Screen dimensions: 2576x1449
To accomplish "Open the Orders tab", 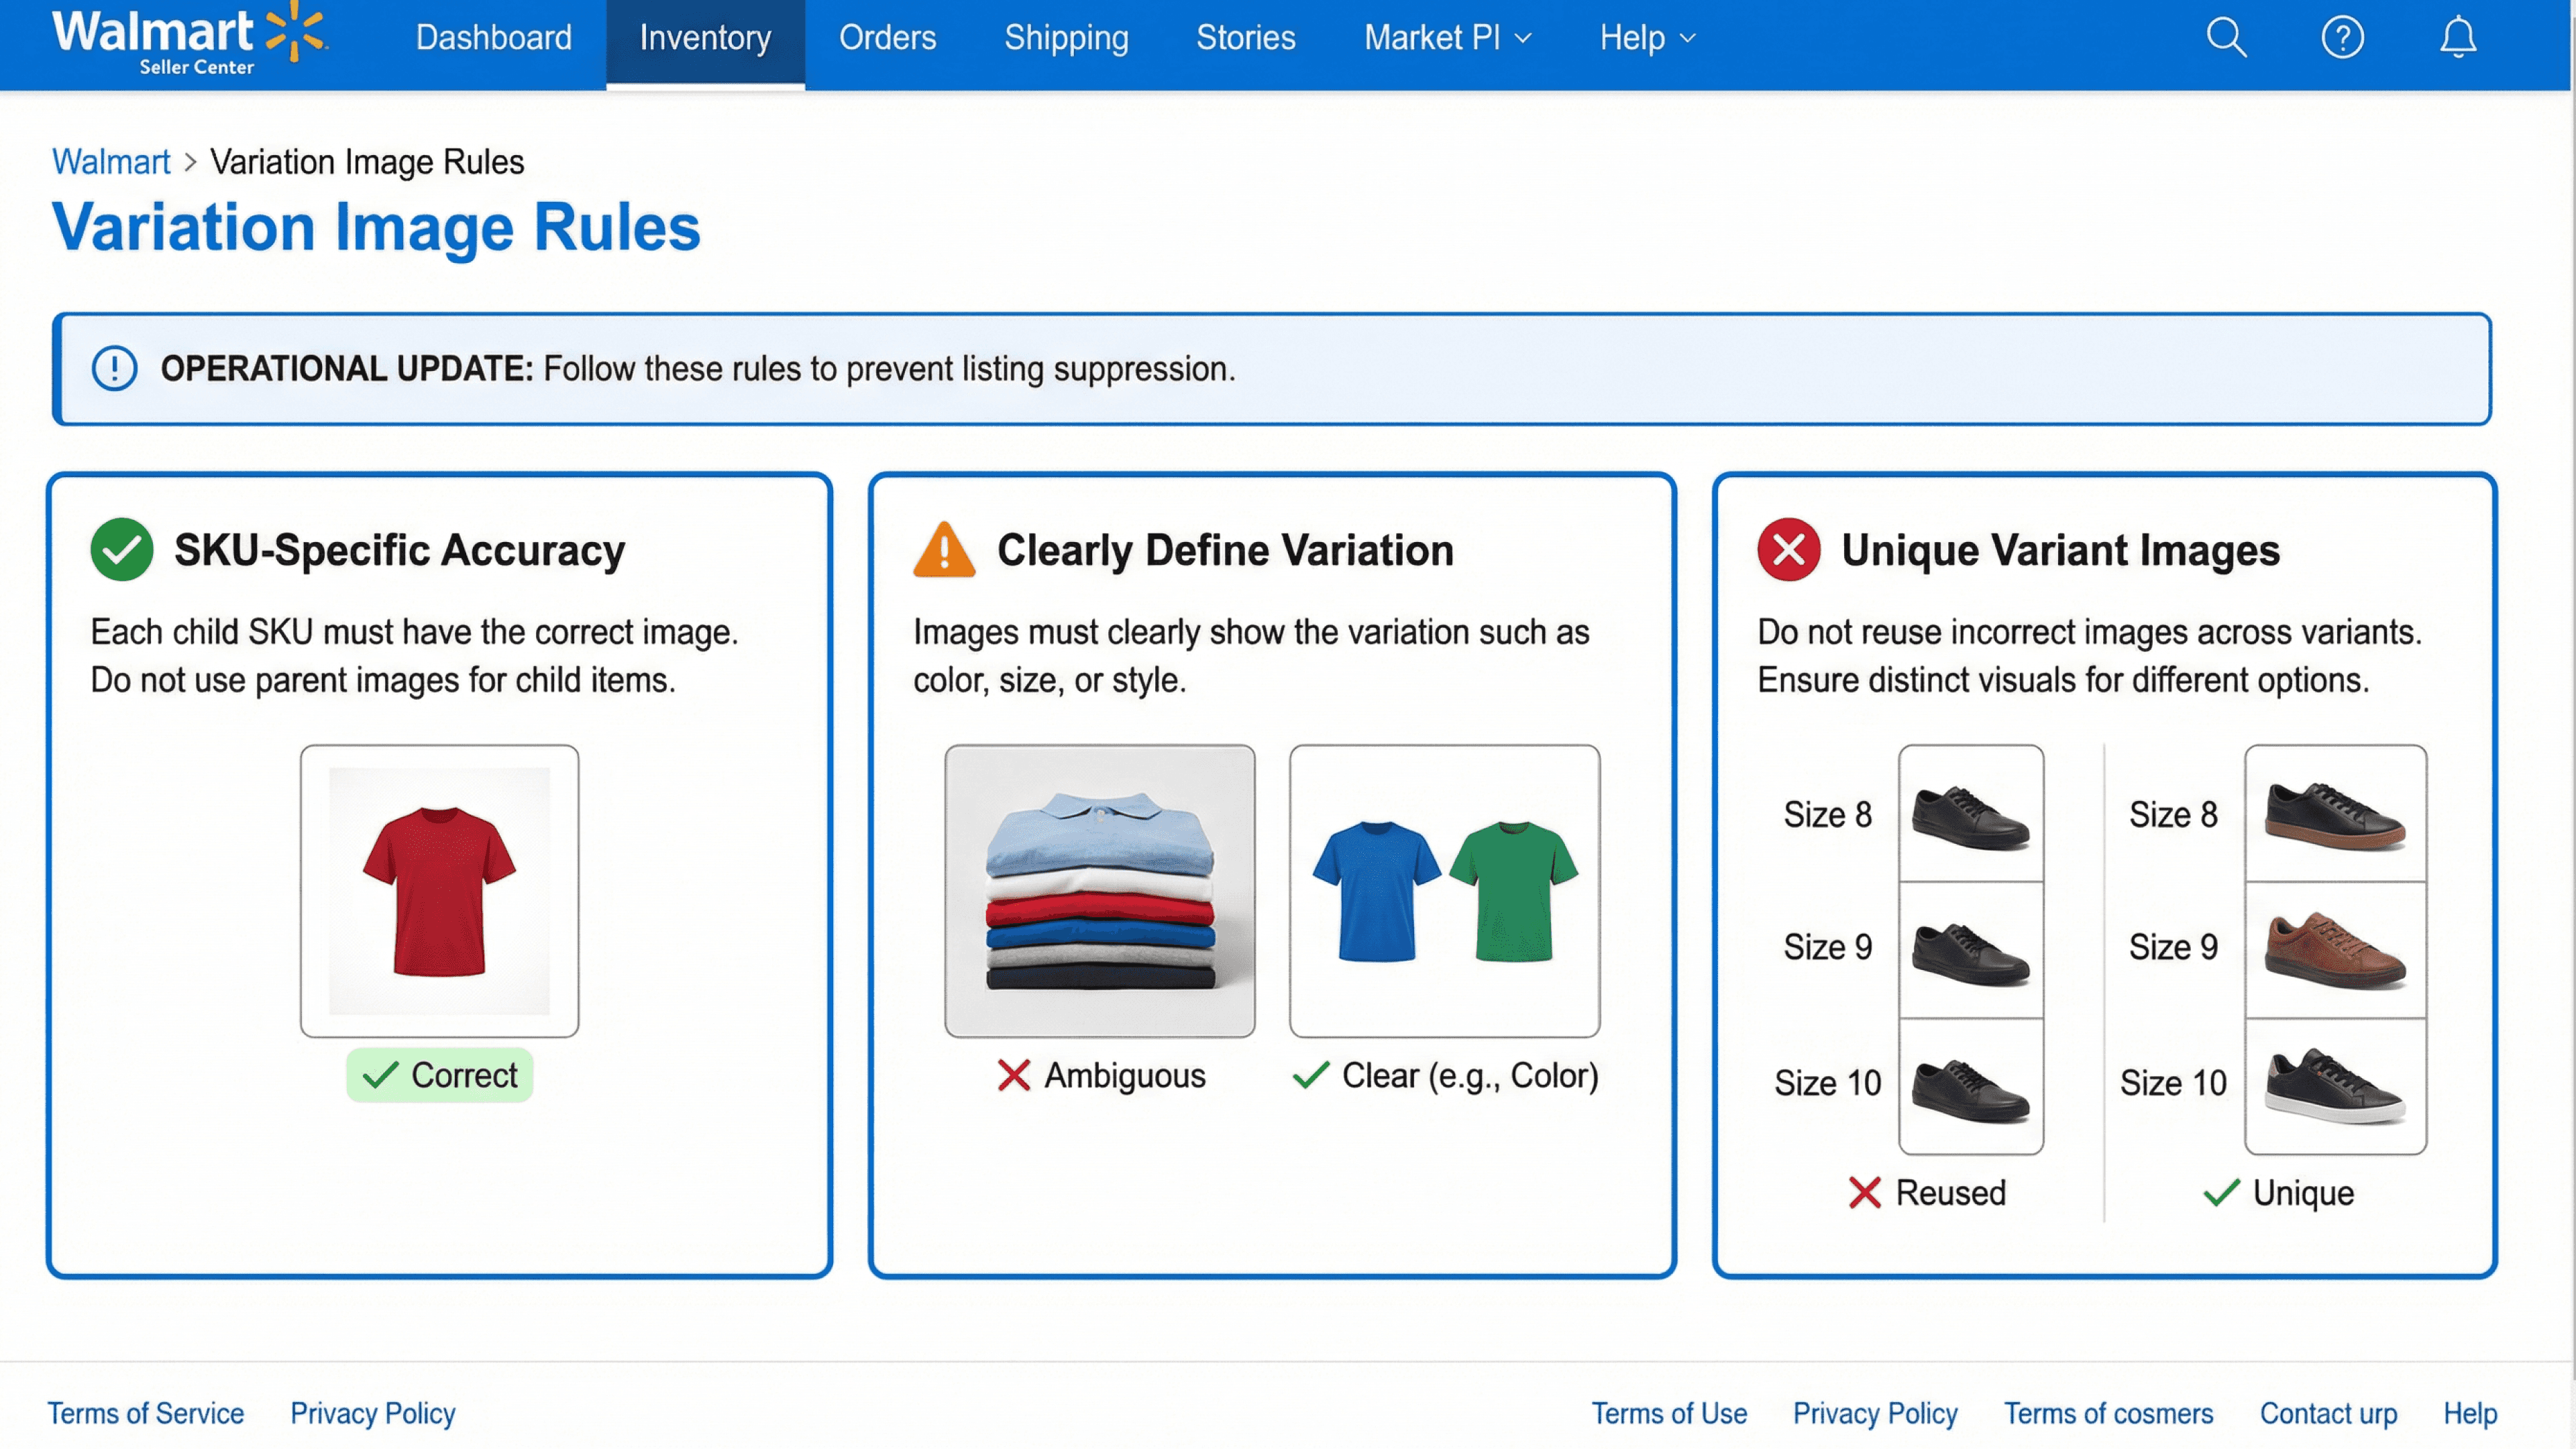I will (887, 38).
